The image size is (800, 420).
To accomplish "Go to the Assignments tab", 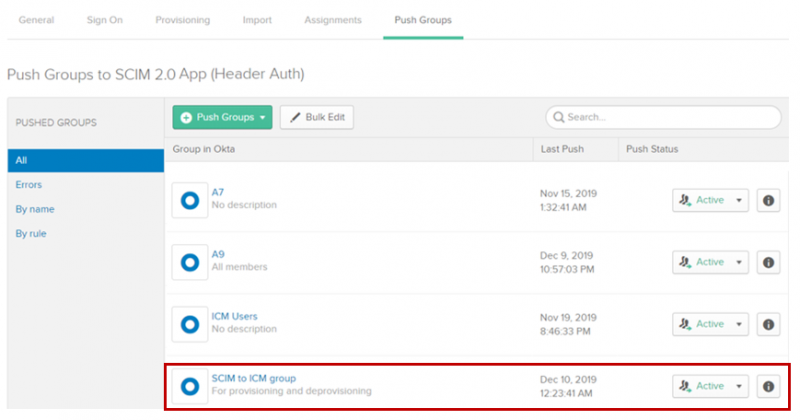I will [x=333, y=20].
